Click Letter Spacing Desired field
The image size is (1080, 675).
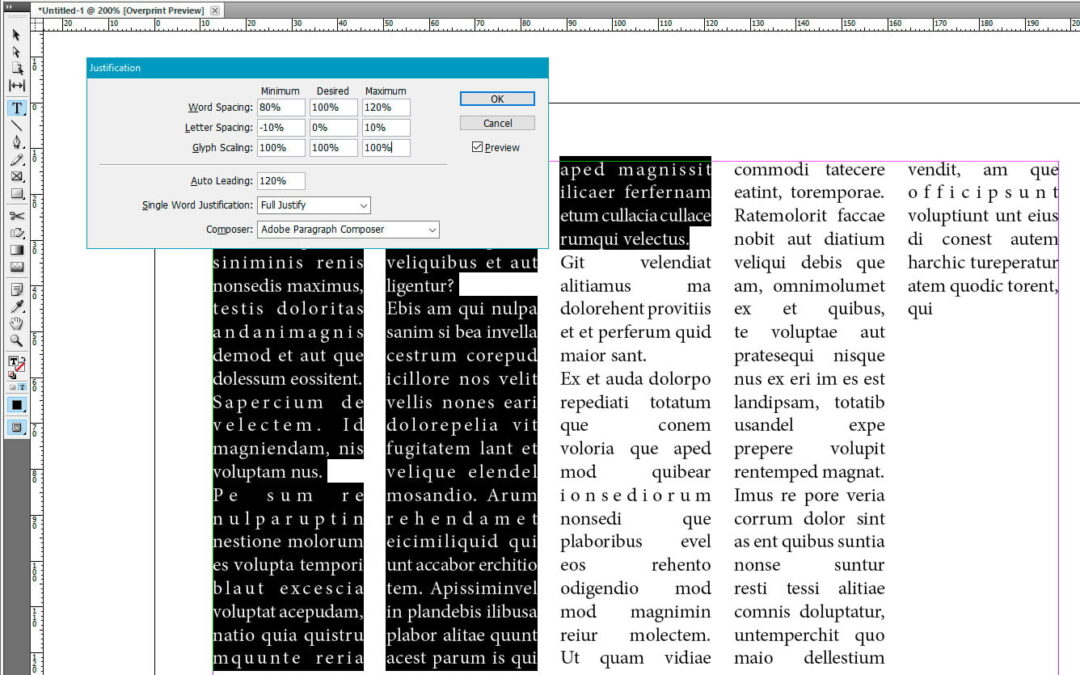click(x=333, y=128)
